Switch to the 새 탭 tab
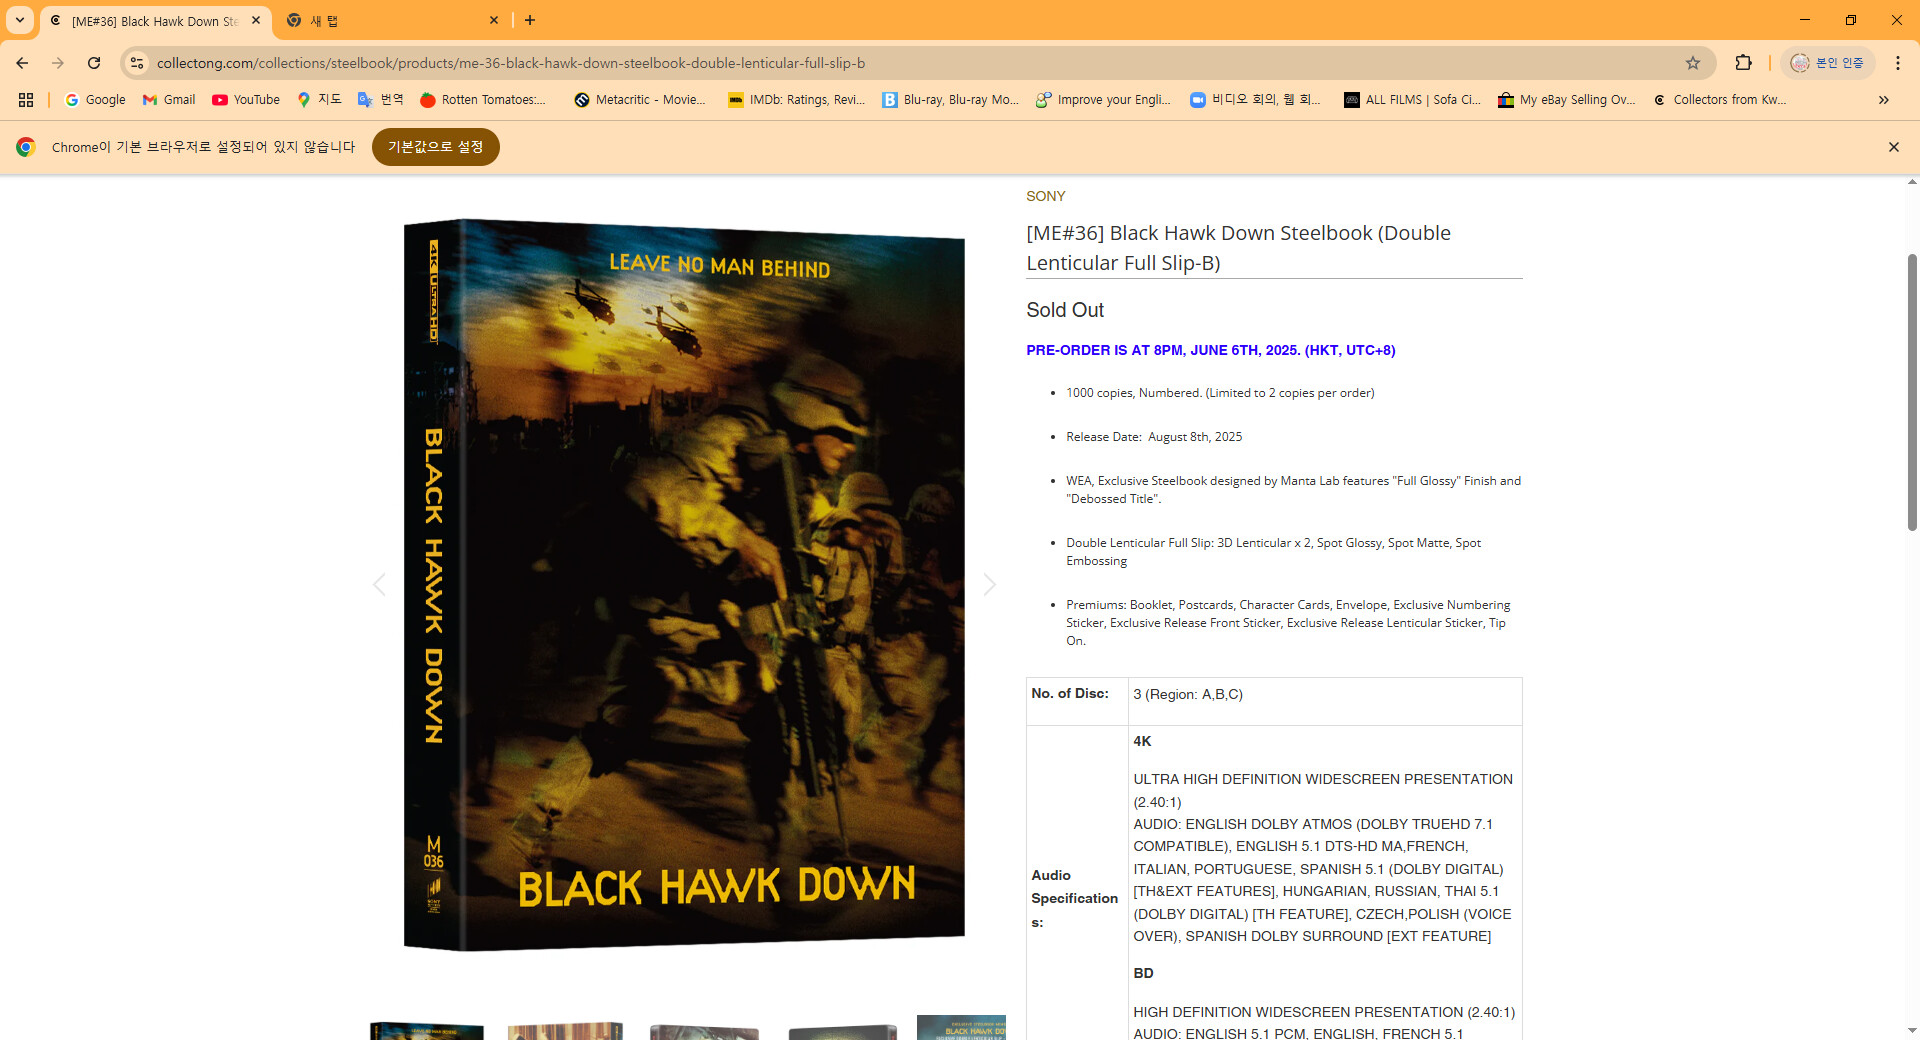1920x1040 pixels. [x=390, y=21]
